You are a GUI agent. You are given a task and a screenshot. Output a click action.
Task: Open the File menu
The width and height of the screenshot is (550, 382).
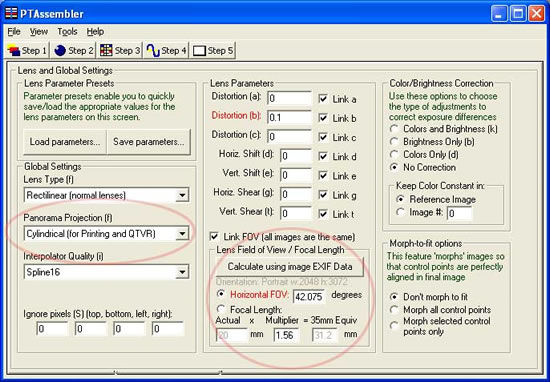click(x=14, y=32)
